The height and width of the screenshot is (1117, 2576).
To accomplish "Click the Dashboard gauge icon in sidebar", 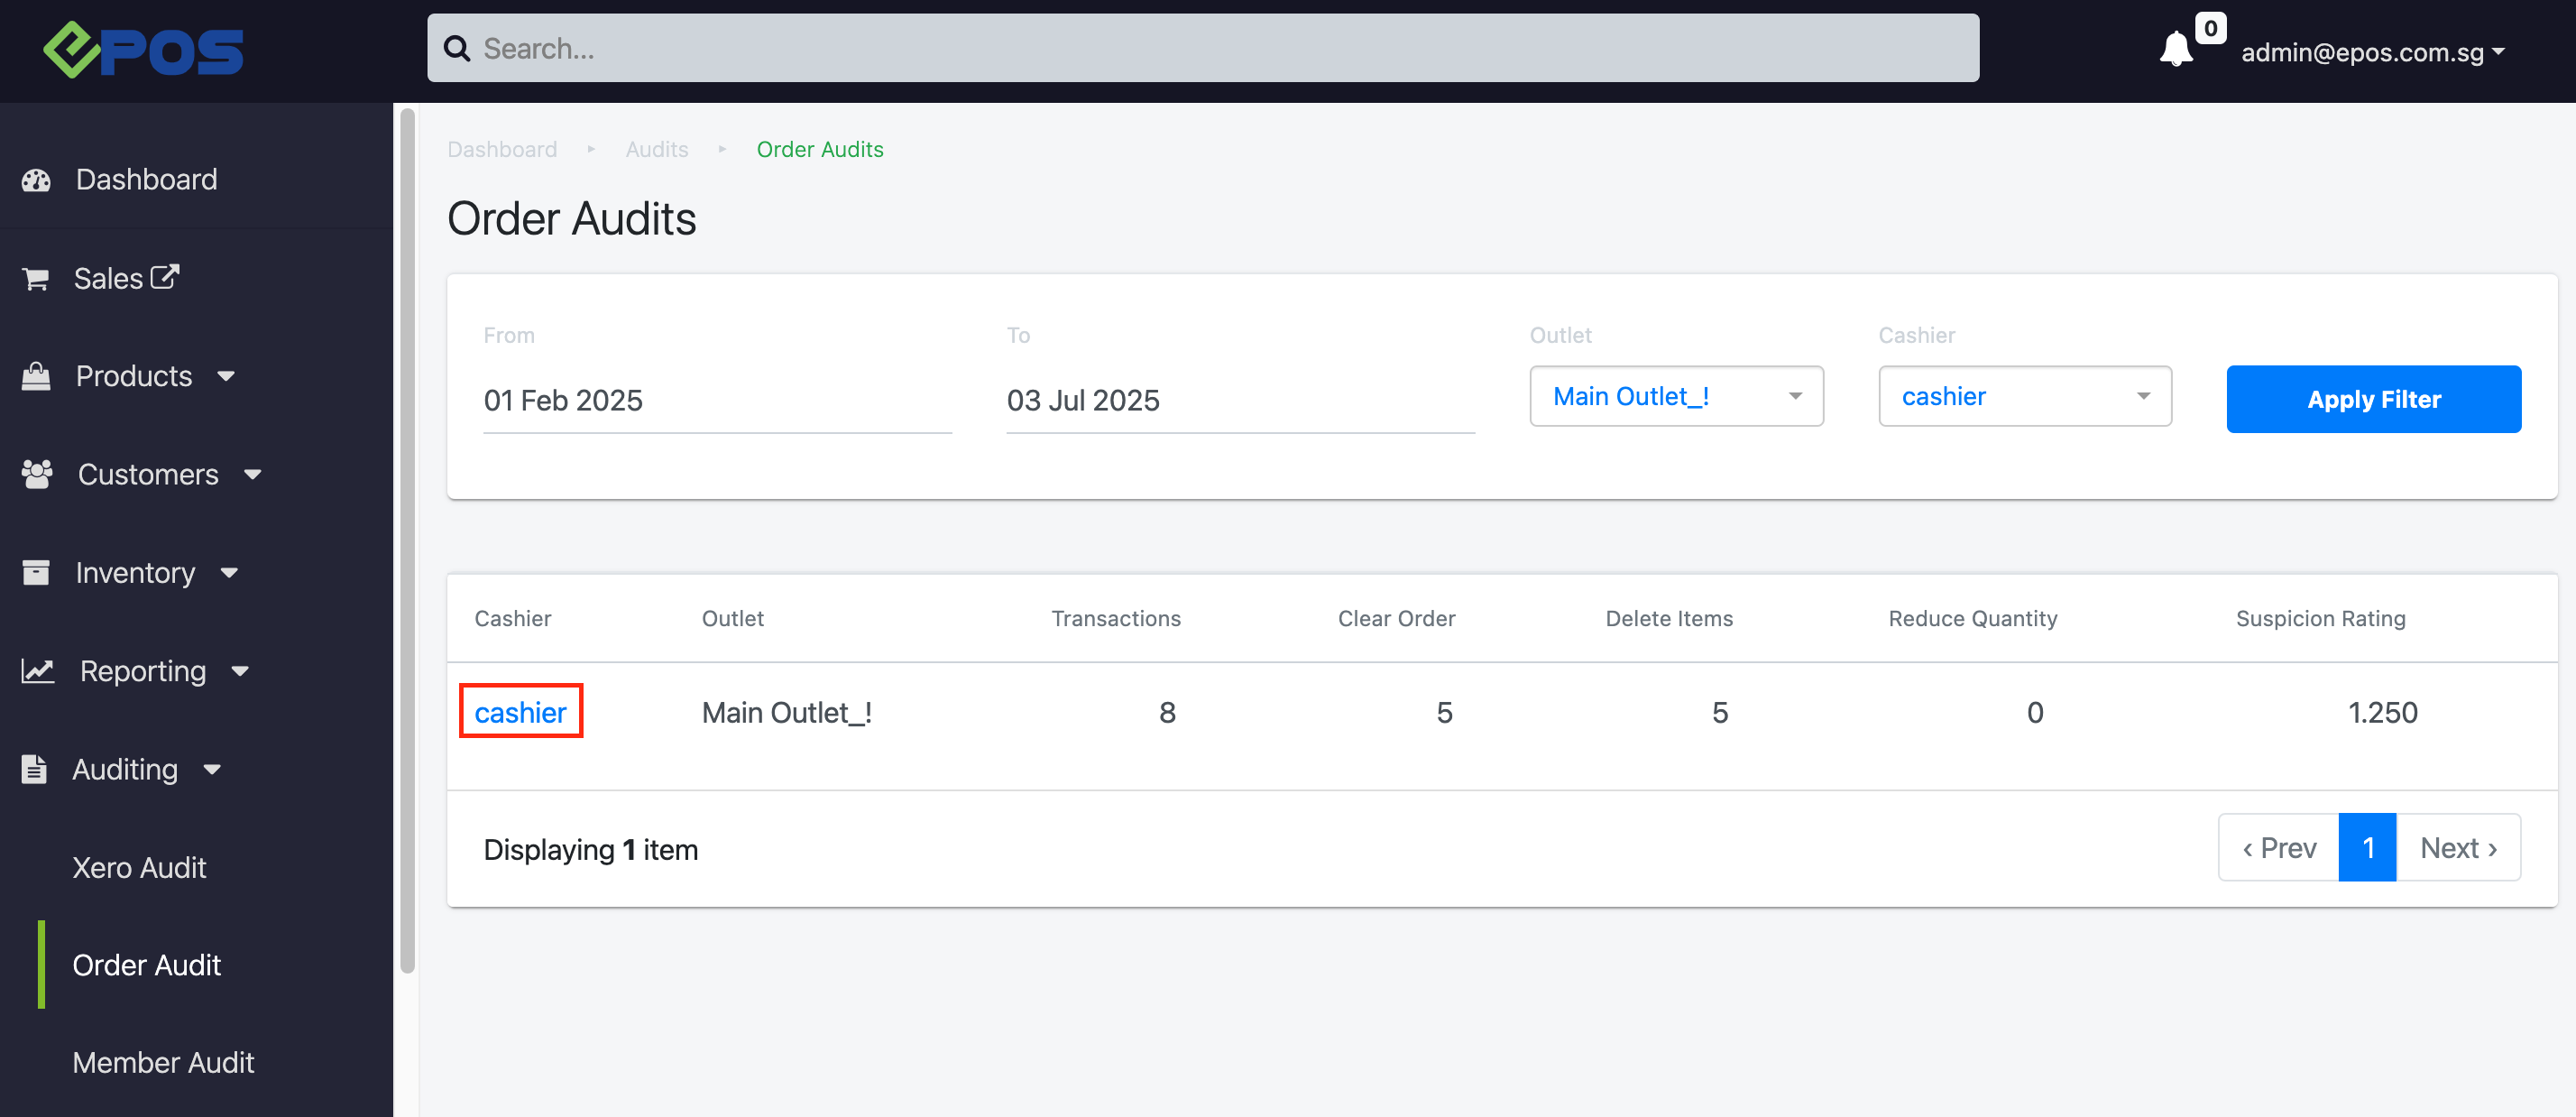I will pyautogui.click(x=37, y=180).
